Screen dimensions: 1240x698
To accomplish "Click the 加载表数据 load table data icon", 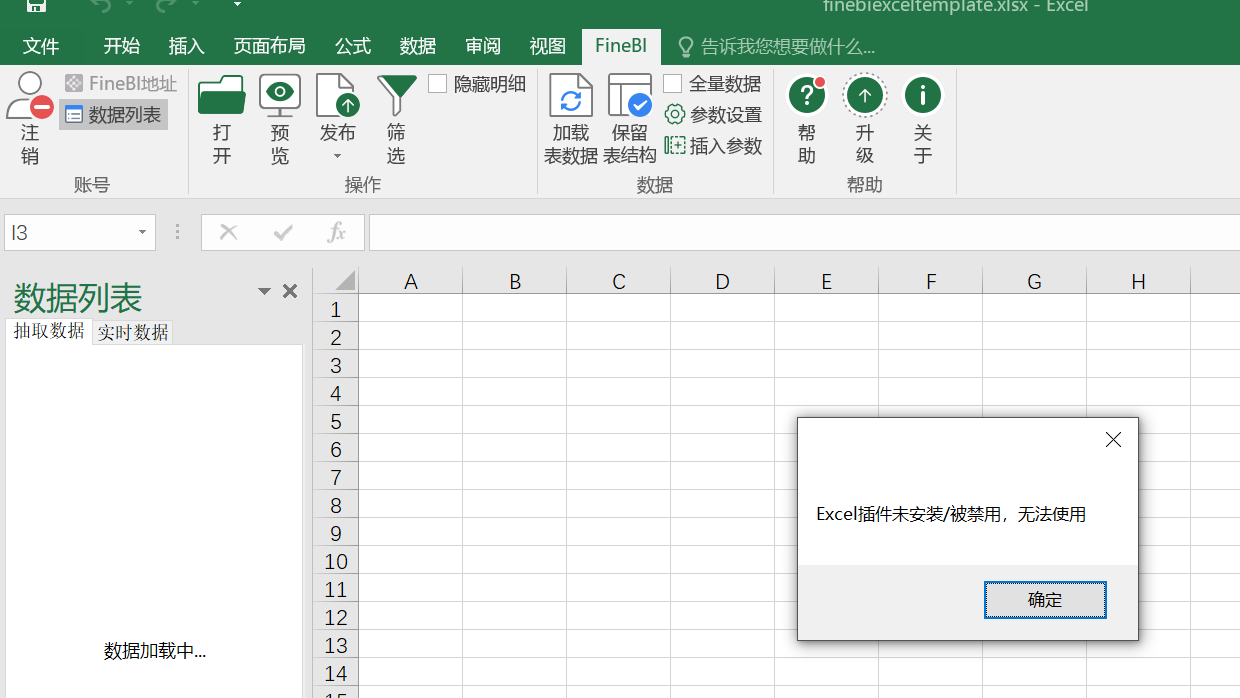I will tap(571, 96).
